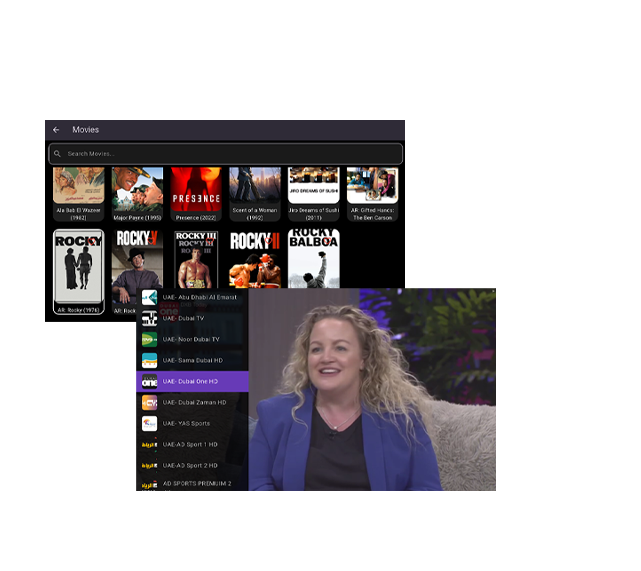The image size is (641, 571).
Task: Click the AD Sport 1 HD channel logo
Action: click(149, 444)
